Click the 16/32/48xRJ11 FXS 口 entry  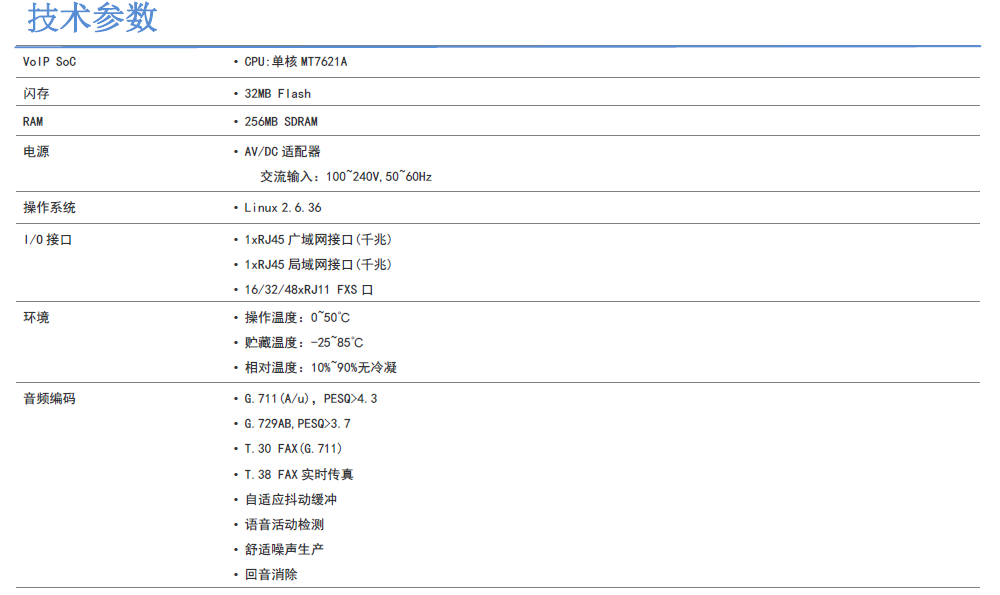click(309, 290)
